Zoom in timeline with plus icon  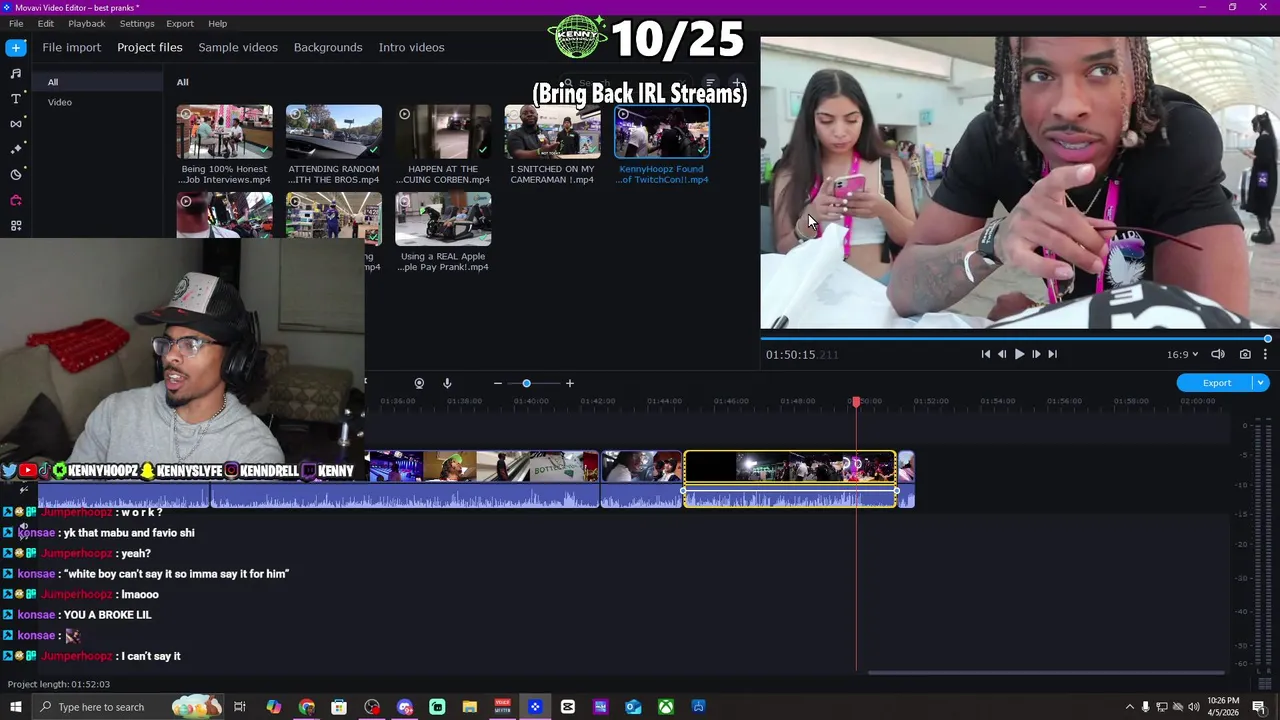tap(570, 383)
